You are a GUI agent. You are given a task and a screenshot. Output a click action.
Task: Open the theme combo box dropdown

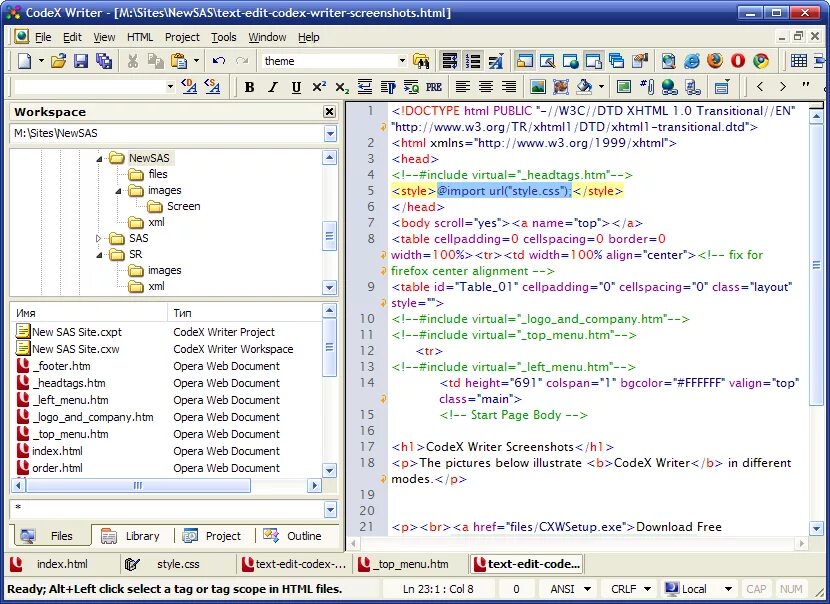(402, 61)
